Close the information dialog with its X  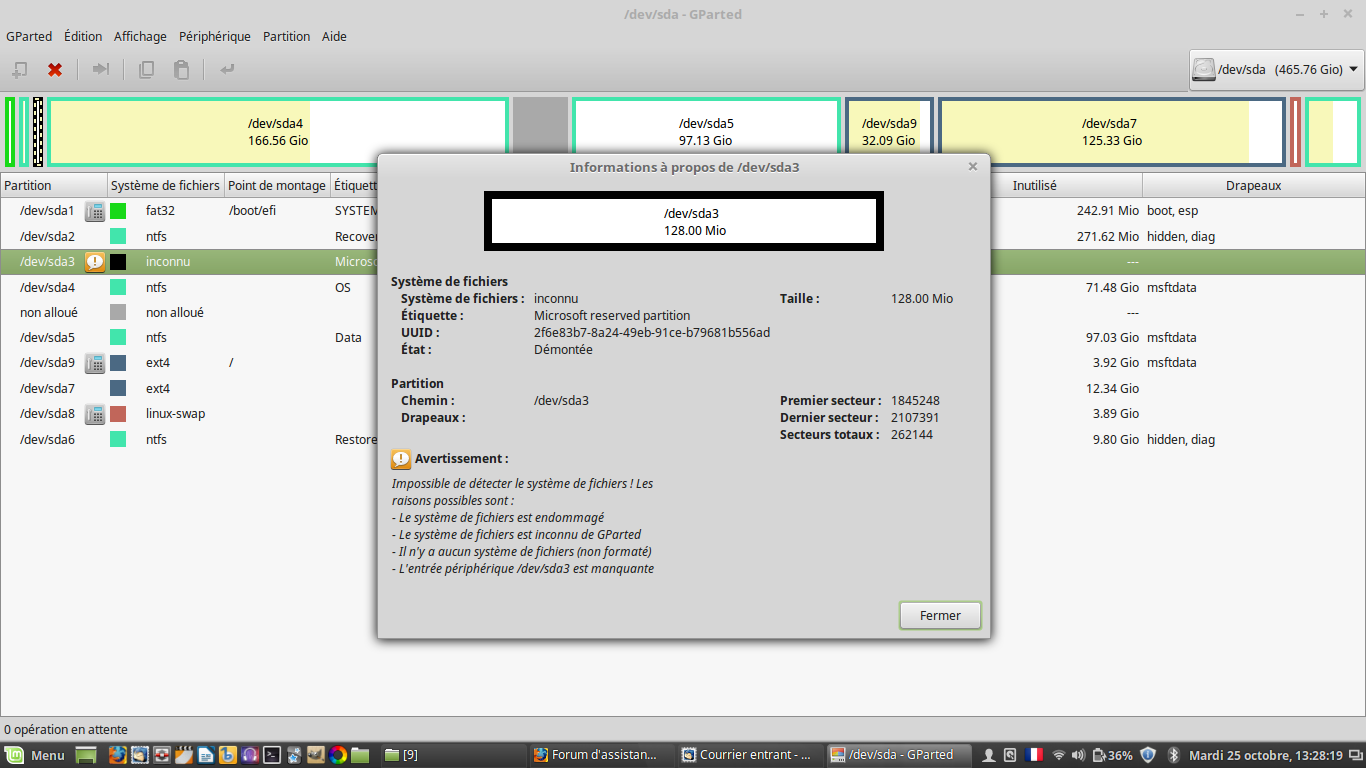(973, 167)
